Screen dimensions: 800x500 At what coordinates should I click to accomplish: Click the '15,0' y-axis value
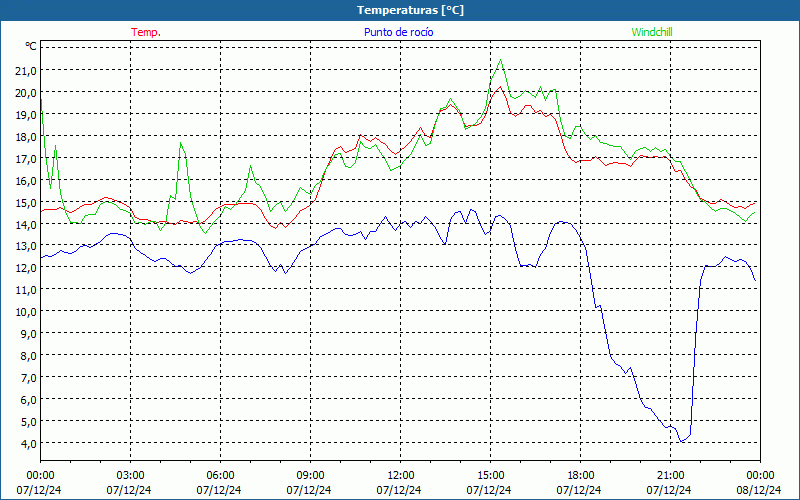tap(26, 203)
